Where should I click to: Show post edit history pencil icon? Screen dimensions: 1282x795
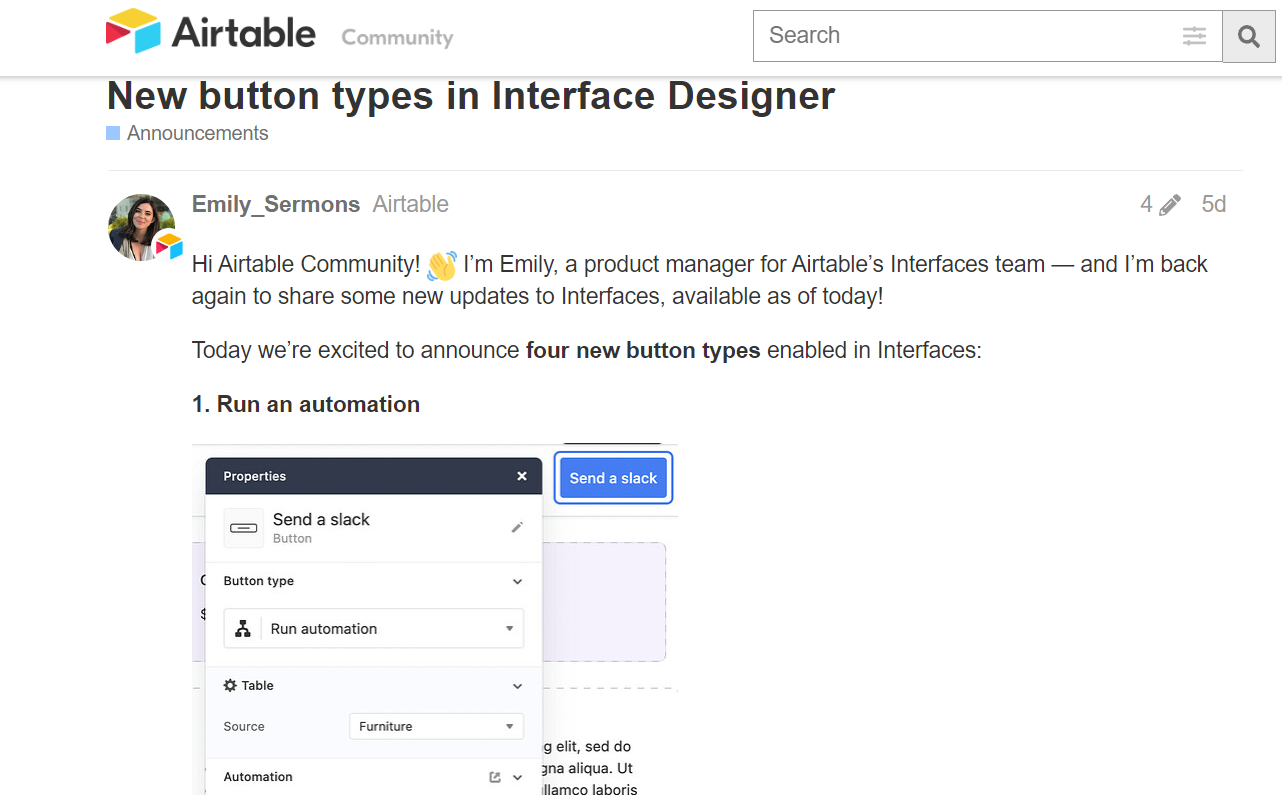point(1170,205)
